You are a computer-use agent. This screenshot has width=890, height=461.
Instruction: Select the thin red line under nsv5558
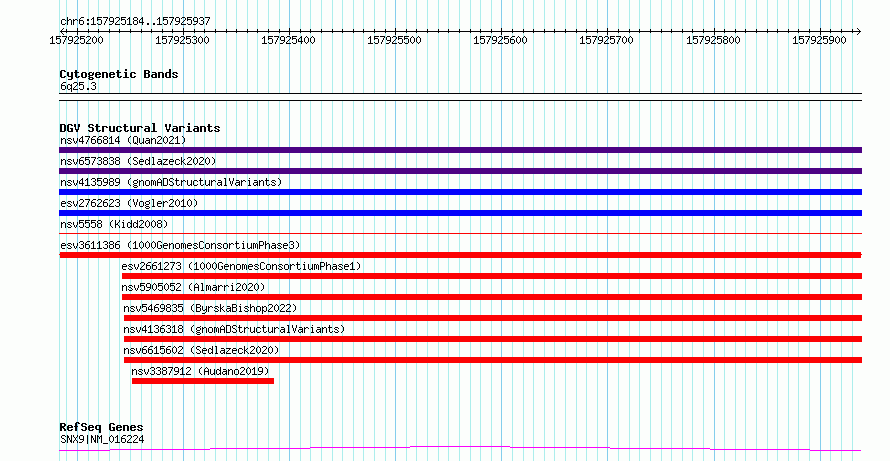pyautogui.click(x=460, y=233)
